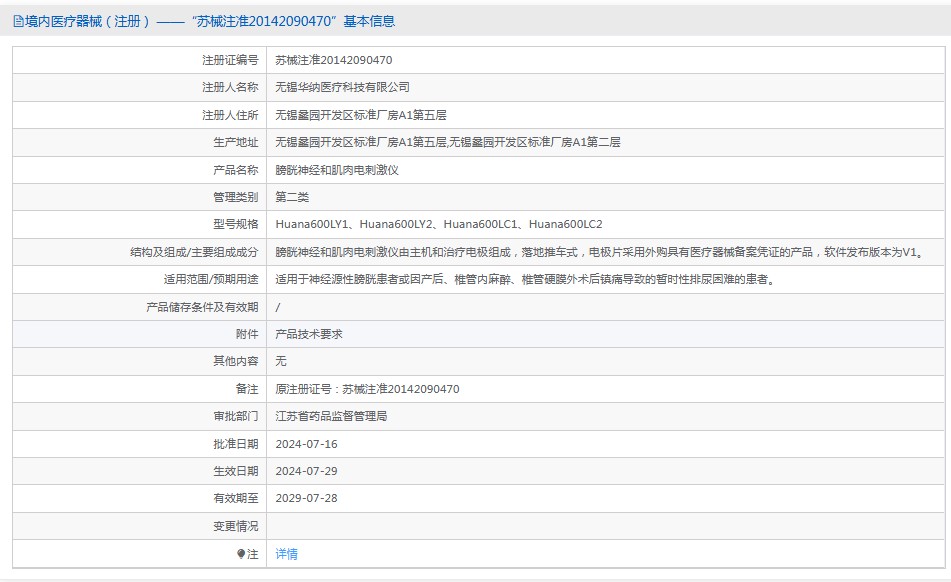Click the effective date 2024-07-29
951x582 pixels.
coord(306,471)
